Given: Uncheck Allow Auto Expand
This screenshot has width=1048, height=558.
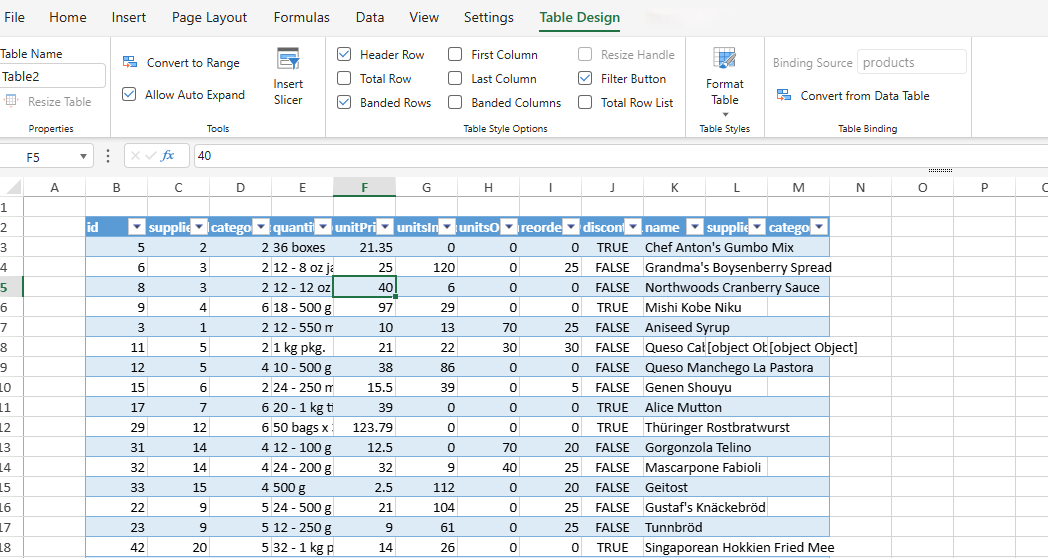Looking at the screenshot, I should tap(129, 95).
